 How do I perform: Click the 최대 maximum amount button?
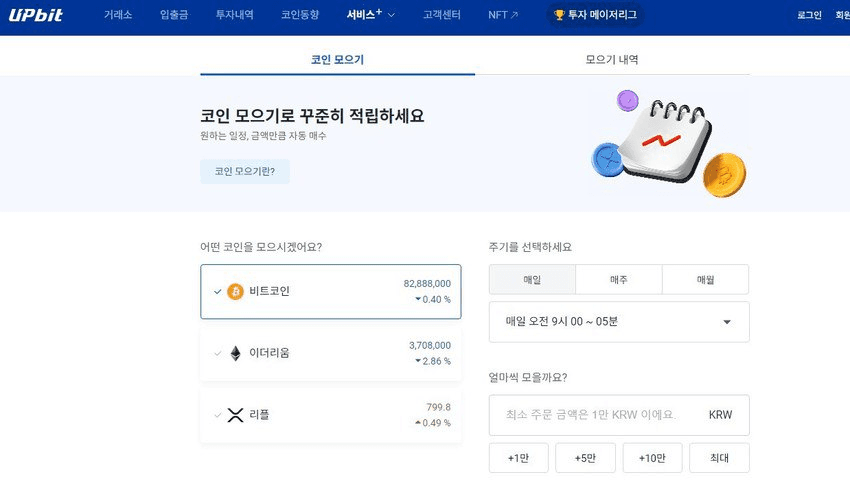coord(719,458)
